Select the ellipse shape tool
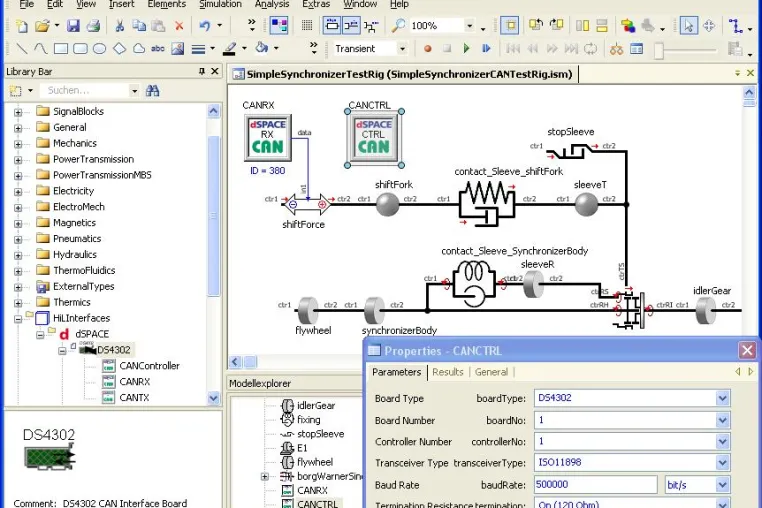This screenshot has width=762, height=508. point(100,49)
